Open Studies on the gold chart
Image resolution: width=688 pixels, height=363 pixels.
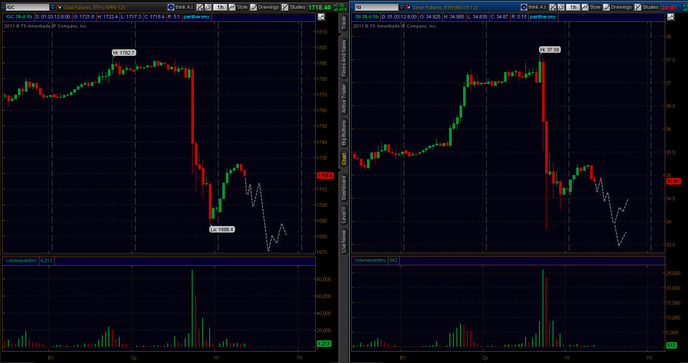(x=294, y=7)
